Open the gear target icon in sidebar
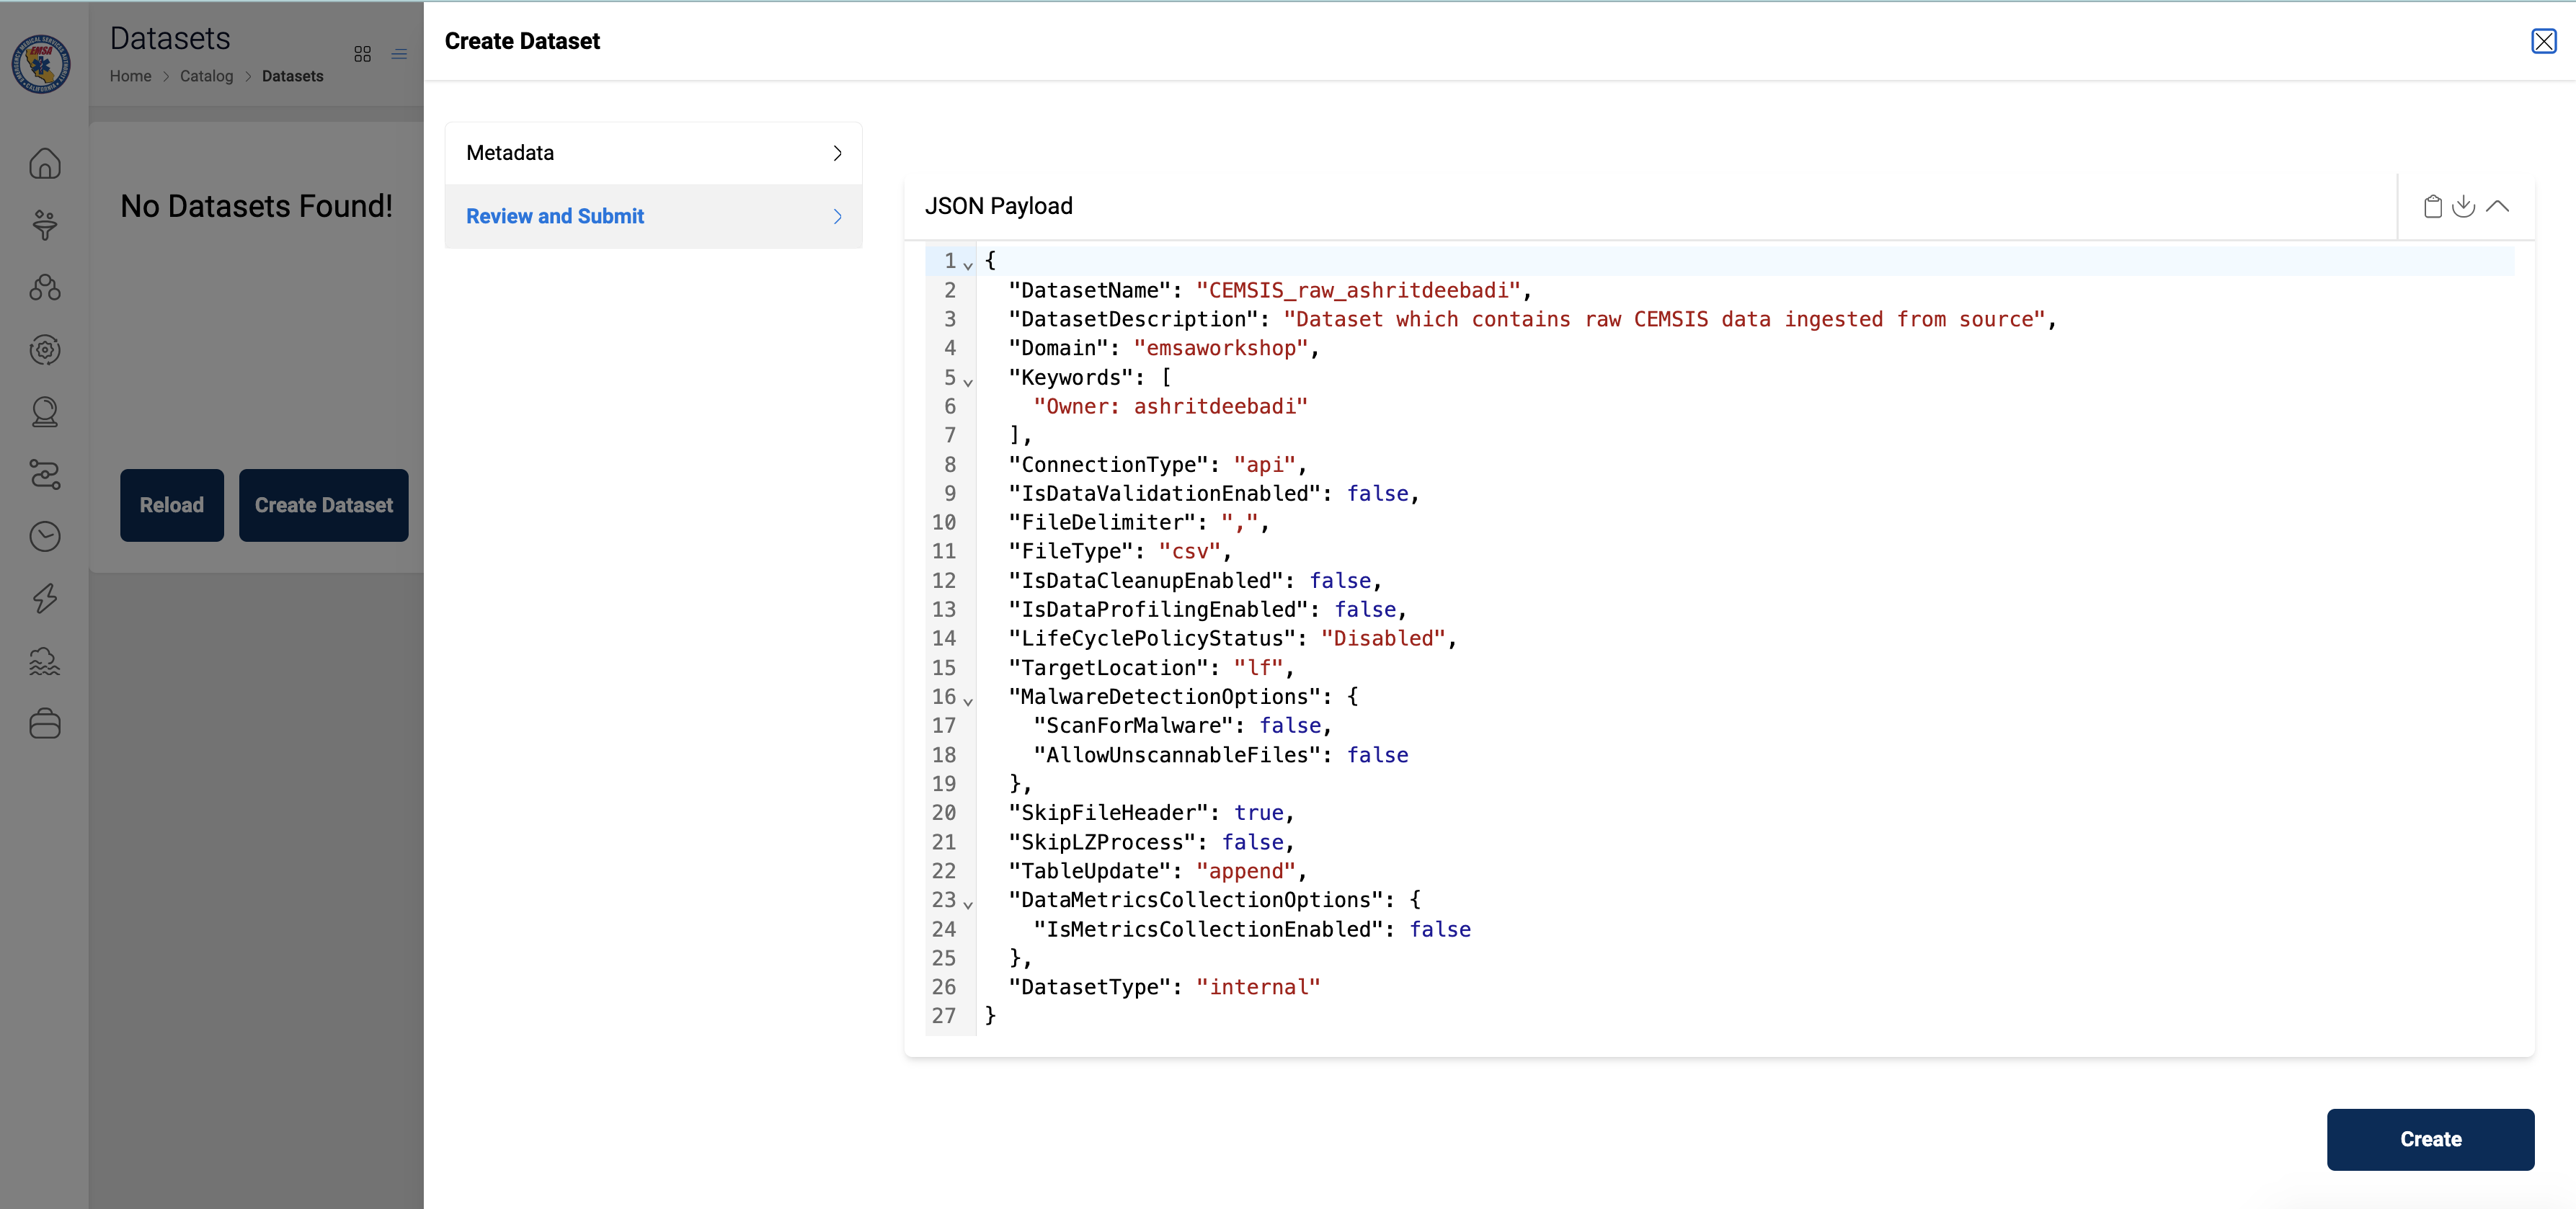Image resolution: width=2576 pixels, height=1209 pixels. pos(45,350)
